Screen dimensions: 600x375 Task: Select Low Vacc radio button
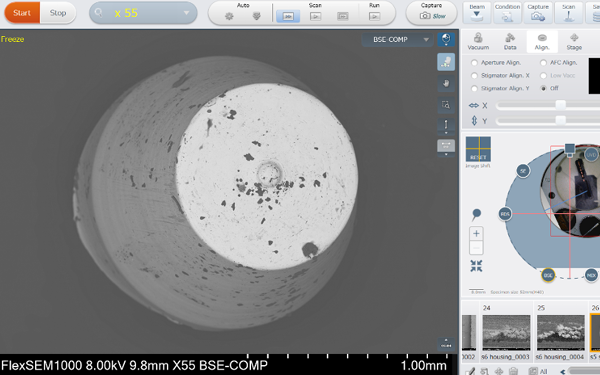coord(543,75)
